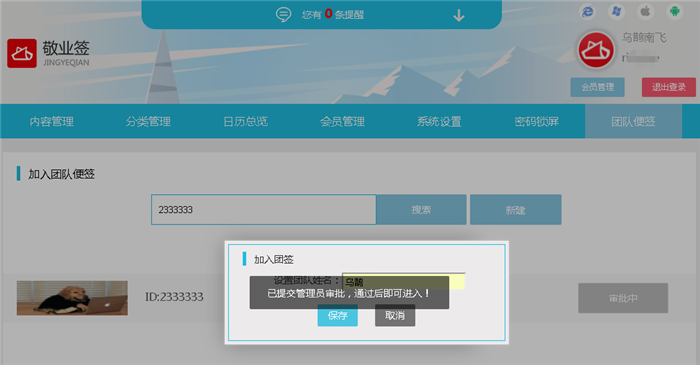Image resolution: width=700 pixels, height=365 pixels.
Task: Expand reminders with the down arrow
Action: 458,16
